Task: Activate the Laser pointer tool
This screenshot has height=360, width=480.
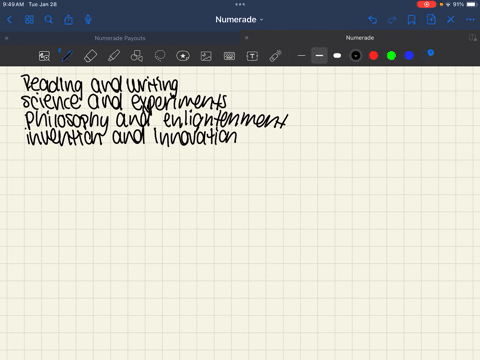Action: pos(275,56)
